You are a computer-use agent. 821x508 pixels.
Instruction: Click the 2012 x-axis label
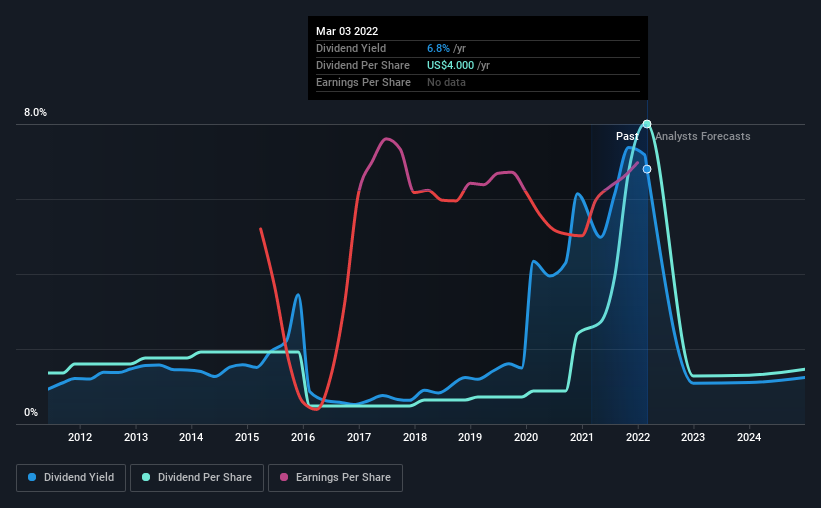coord(80,437)
